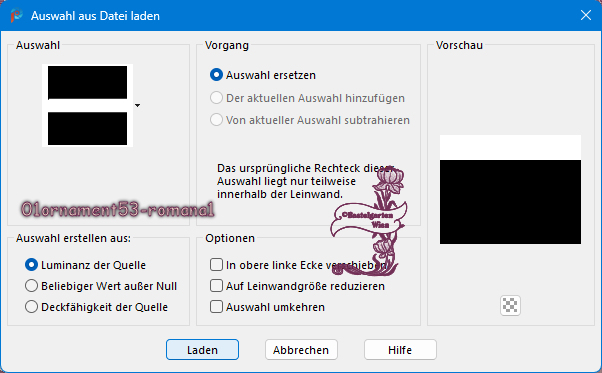Open Hilfe for this dialog
The height and width of the screenshot is (373, 602).
[x=400, y=350]
